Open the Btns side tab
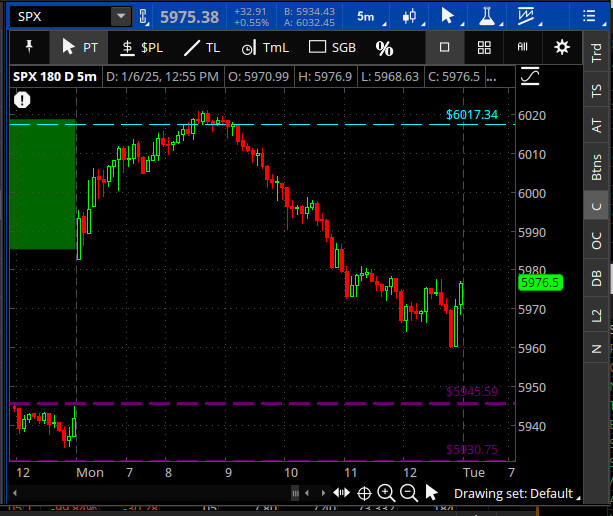Viewport: 613px width, 516px height. 597,165
